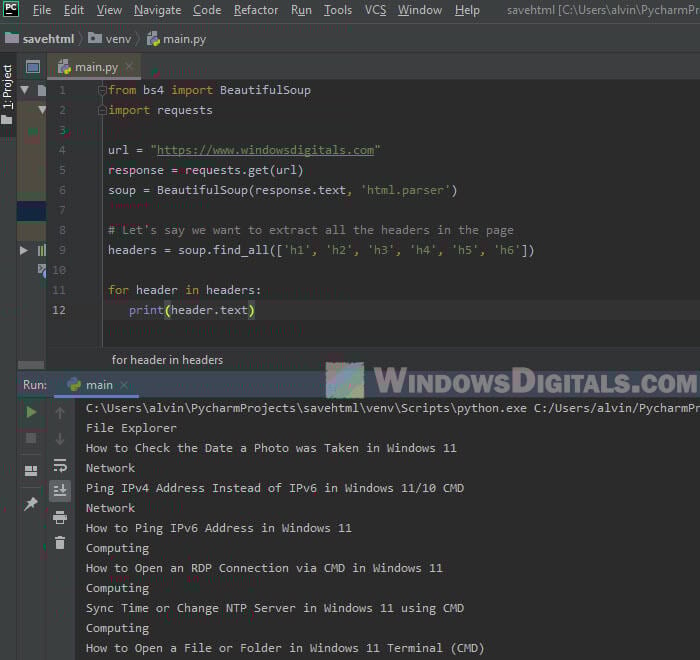
Task: Toggle Scroll to End in Run console
Action: tap(60, 491)
